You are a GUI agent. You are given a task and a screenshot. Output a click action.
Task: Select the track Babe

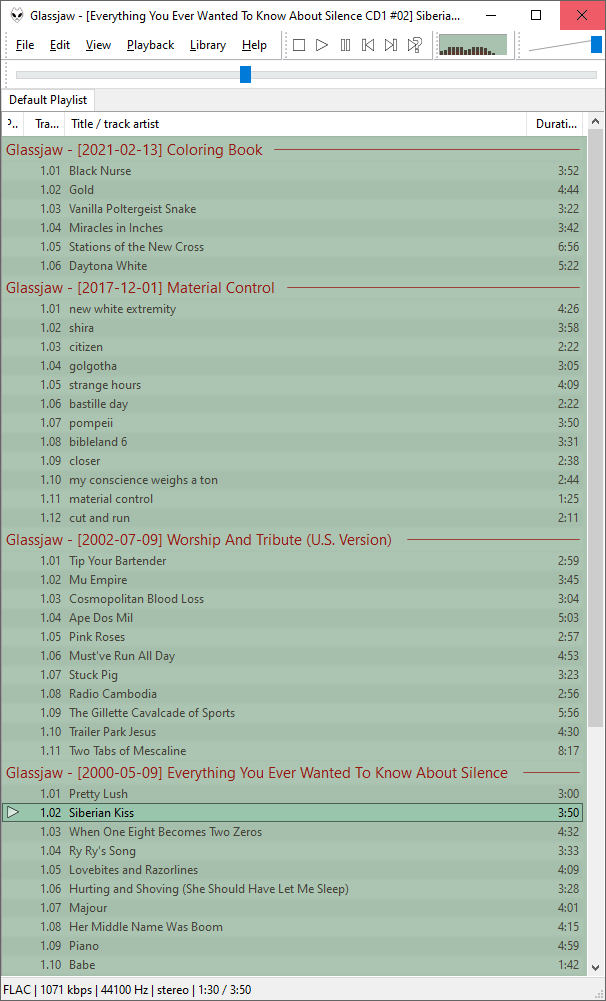(294, 965)
